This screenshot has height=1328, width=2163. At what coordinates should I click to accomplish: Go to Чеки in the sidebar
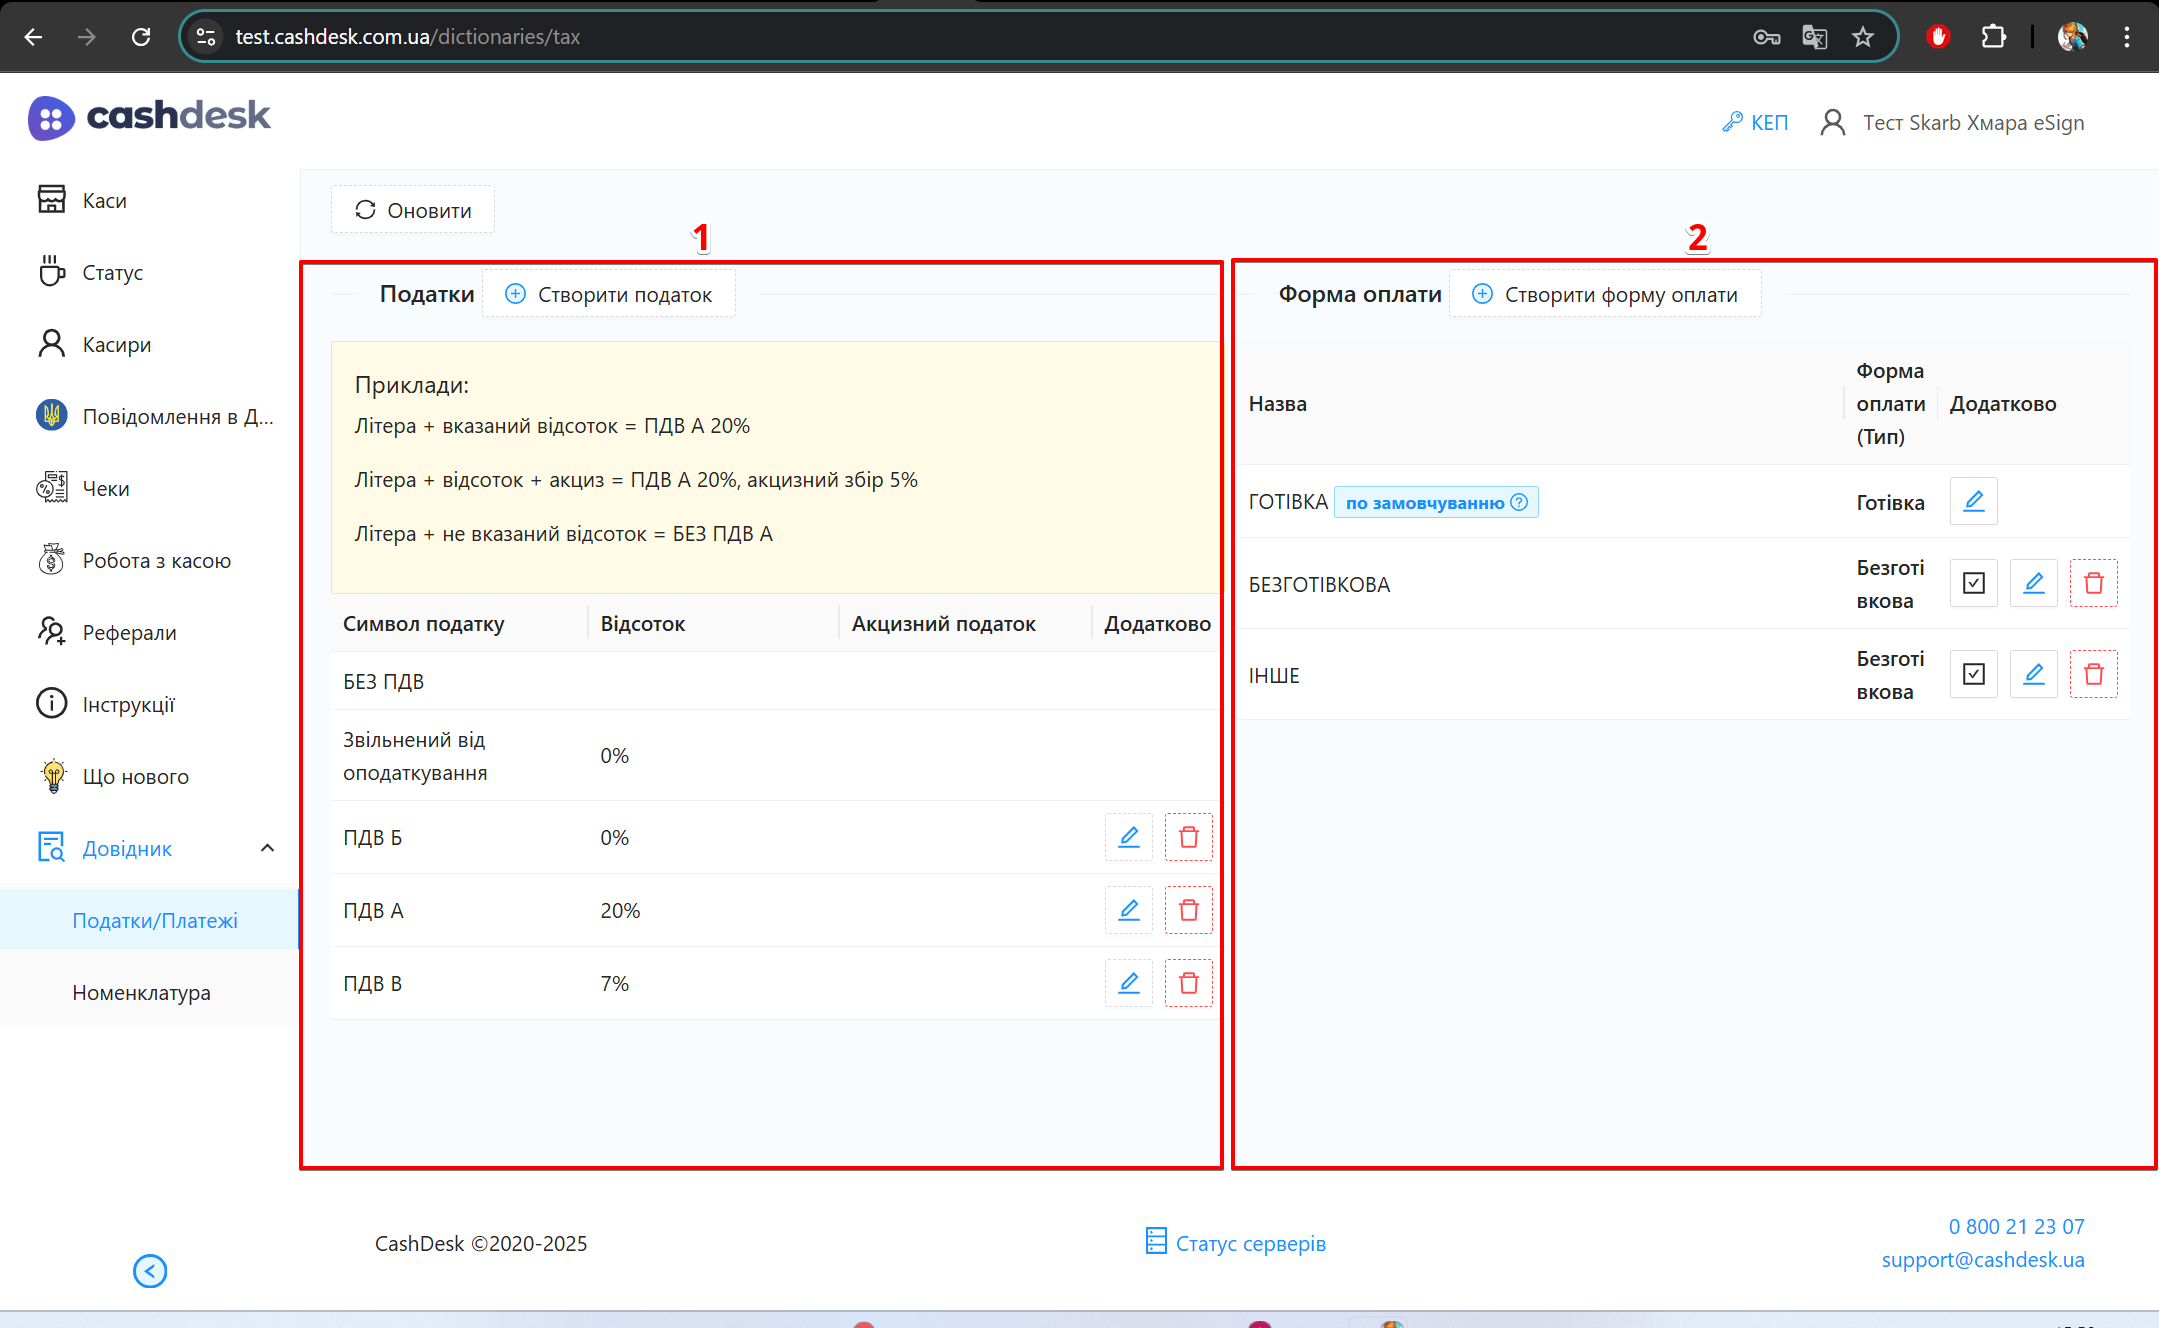point(106,488)
